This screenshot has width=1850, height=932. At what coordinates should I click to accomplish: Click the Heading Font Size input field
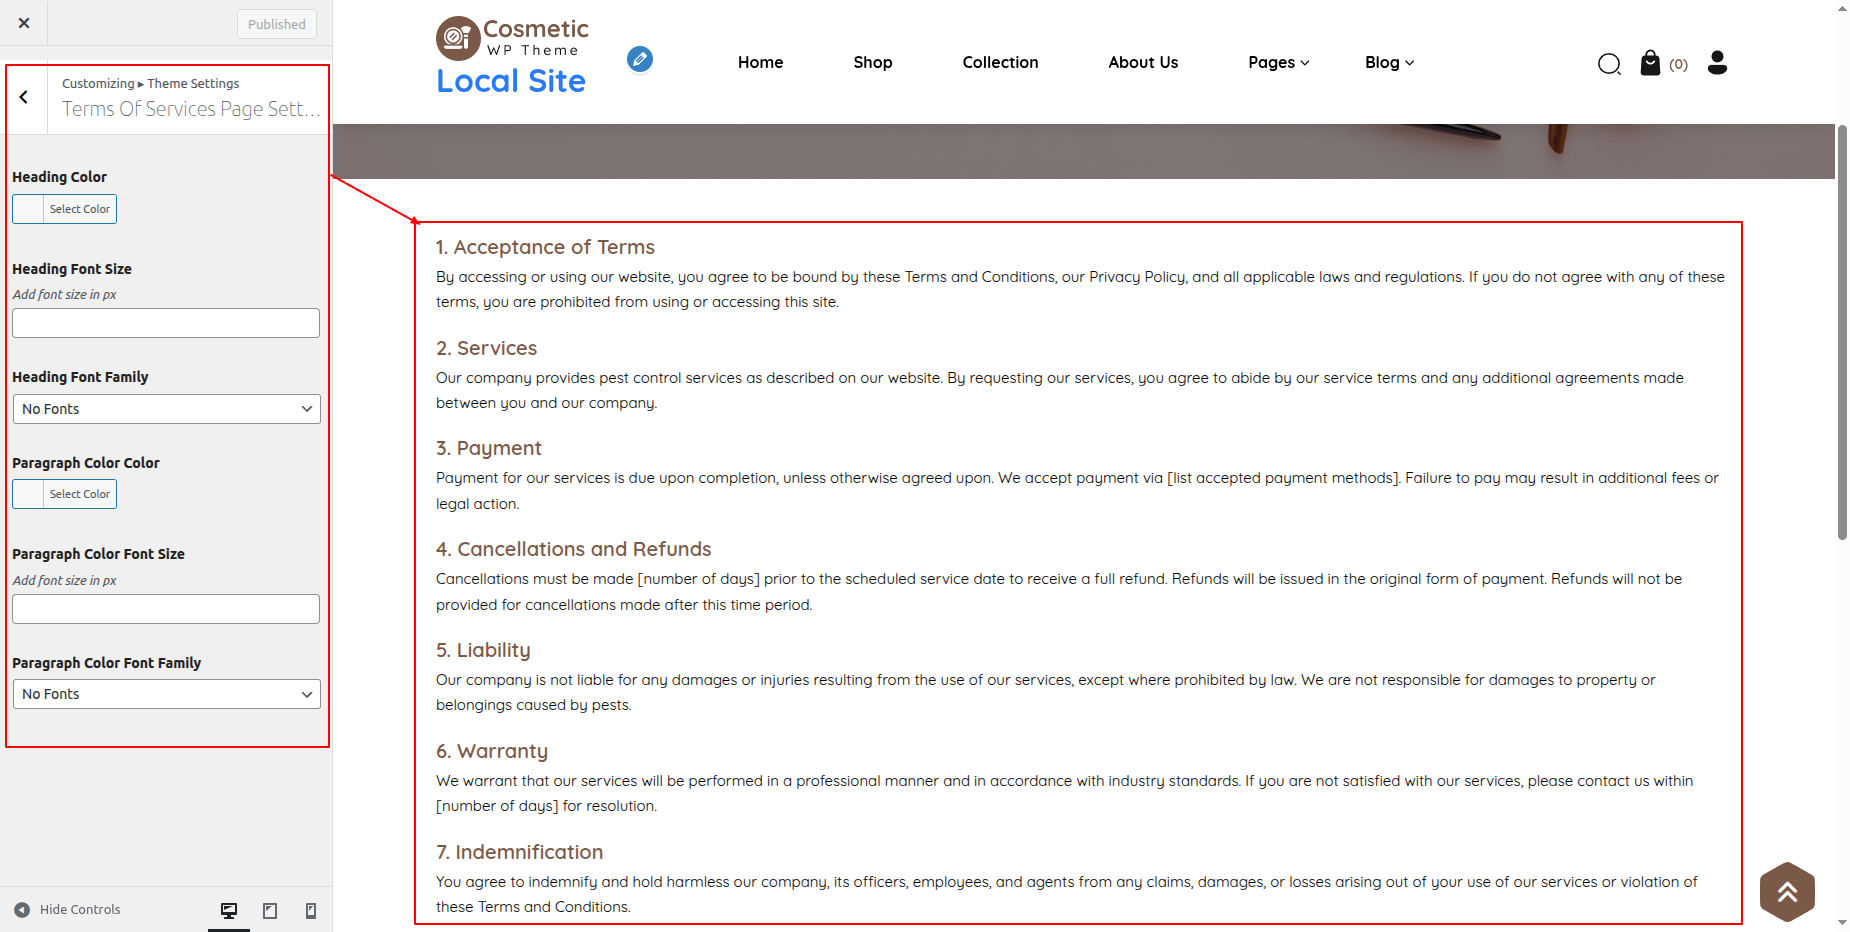(x=166, y=323)
